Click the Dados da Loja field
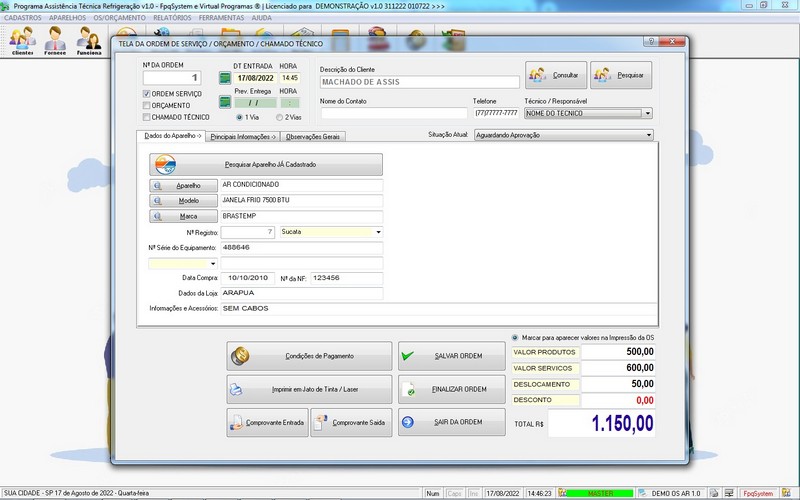 click(x=302, y=293)
